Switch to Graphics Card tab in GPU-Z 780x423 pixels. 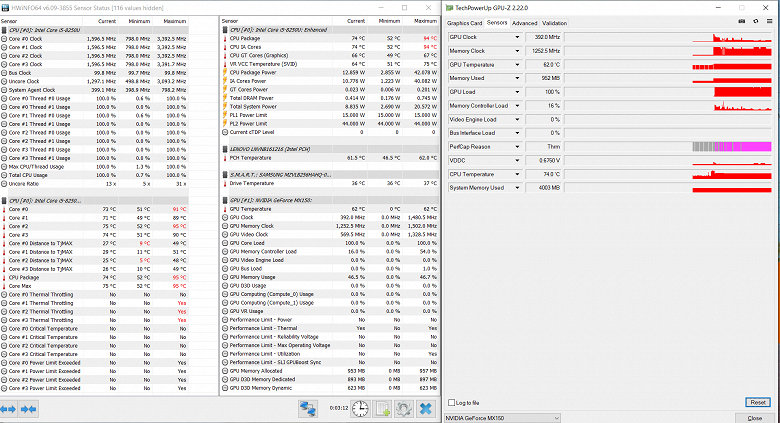[x=465, y=23]
